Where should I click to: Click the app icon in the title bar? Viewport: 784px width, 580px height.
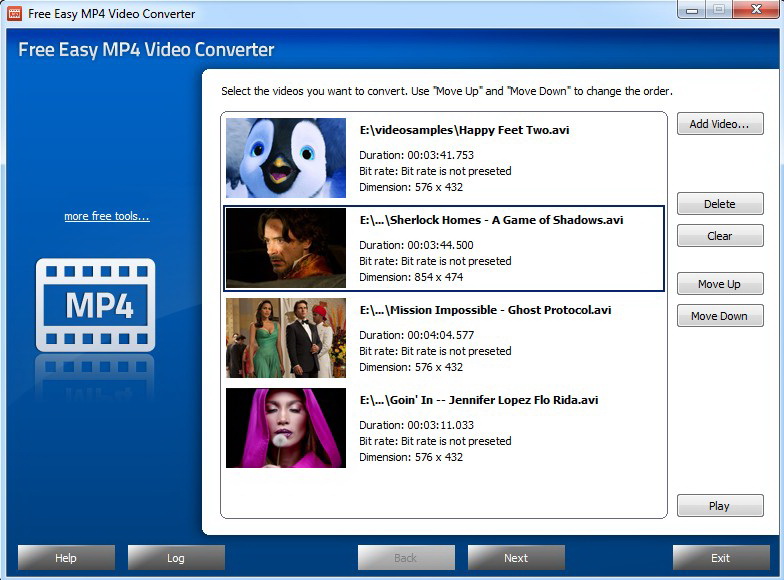[14, 14]
